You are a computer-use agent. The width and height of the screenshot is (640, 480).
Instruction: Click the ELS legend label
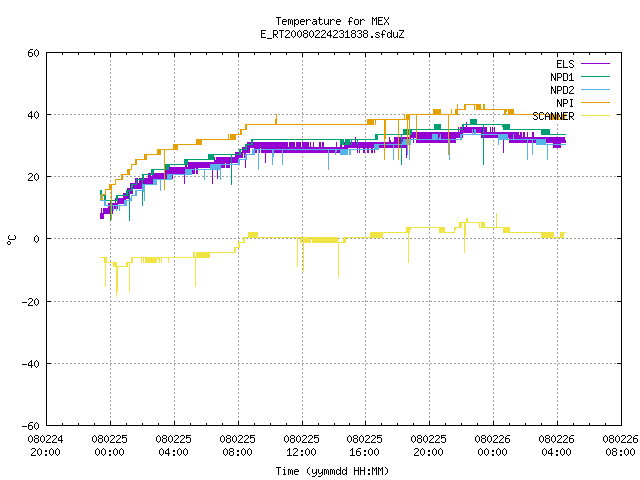point(565,64)
